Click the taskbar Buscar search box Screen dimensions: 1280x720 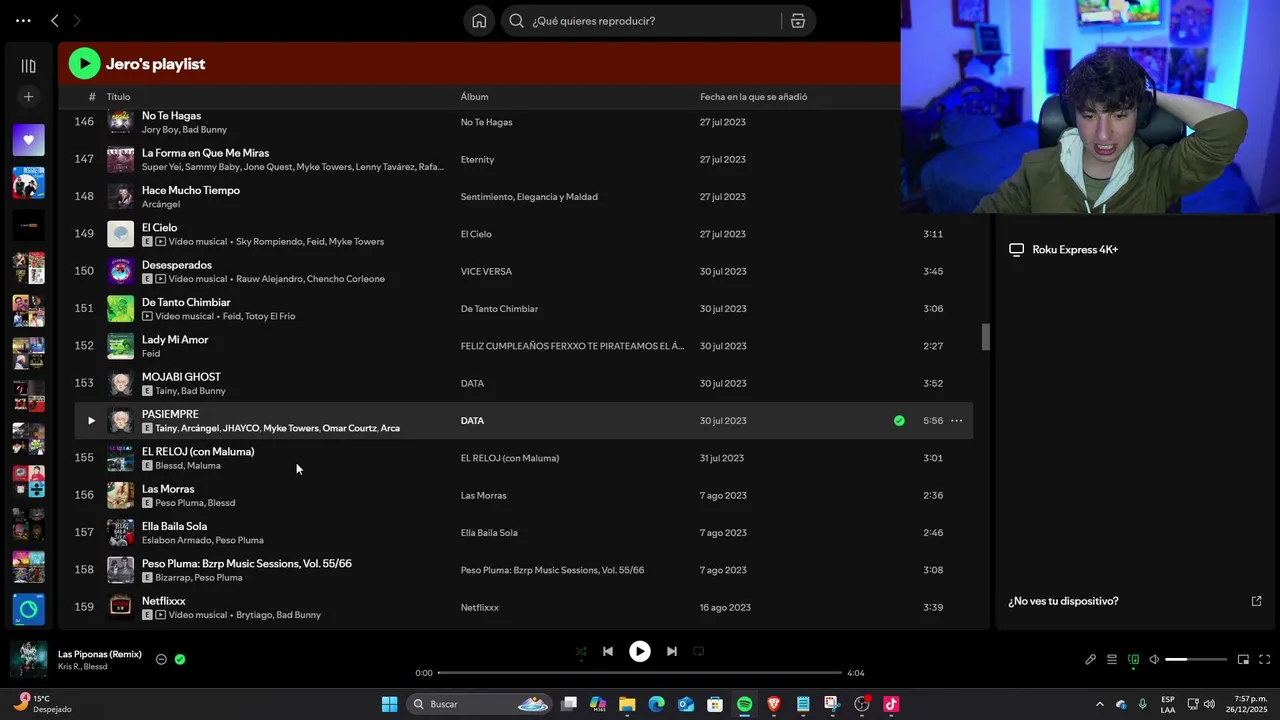480,704
